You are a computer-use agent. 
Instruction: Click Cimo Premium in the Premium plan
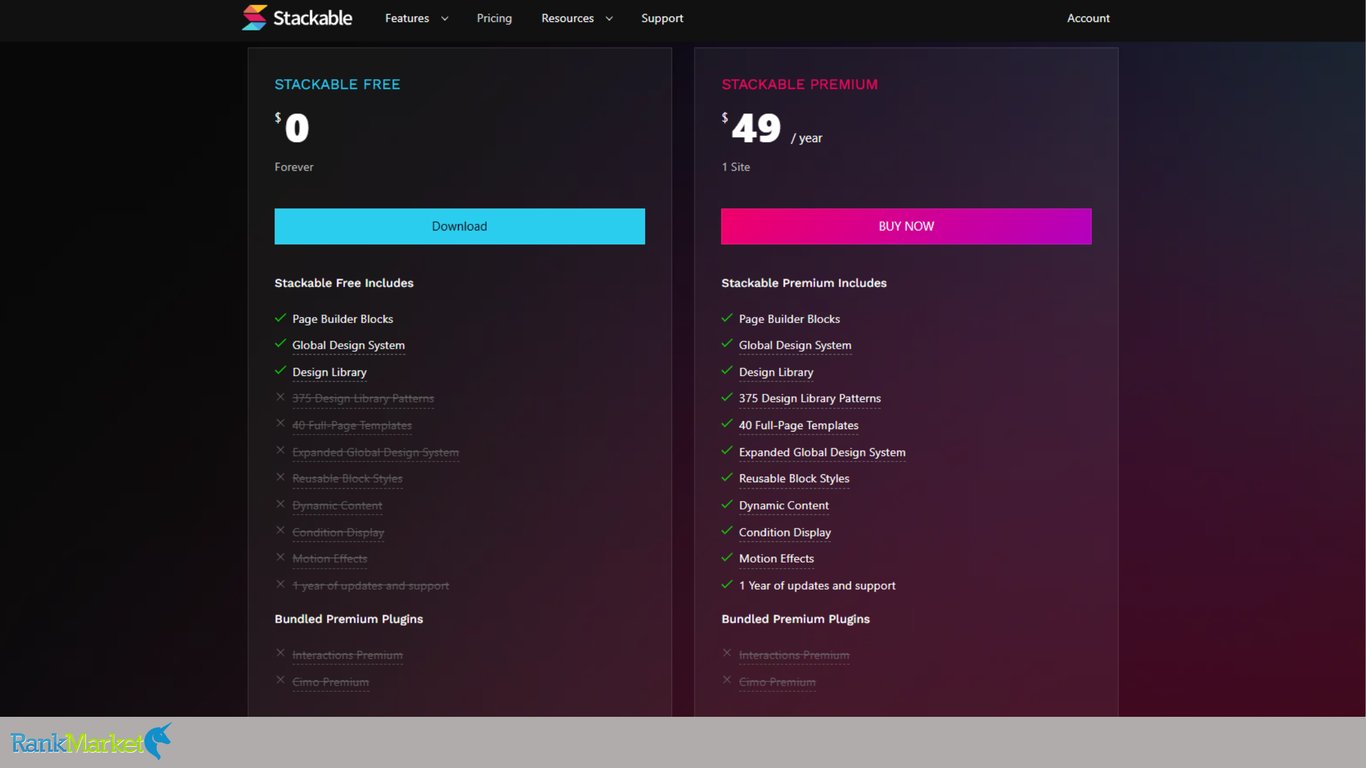[777, 682]
